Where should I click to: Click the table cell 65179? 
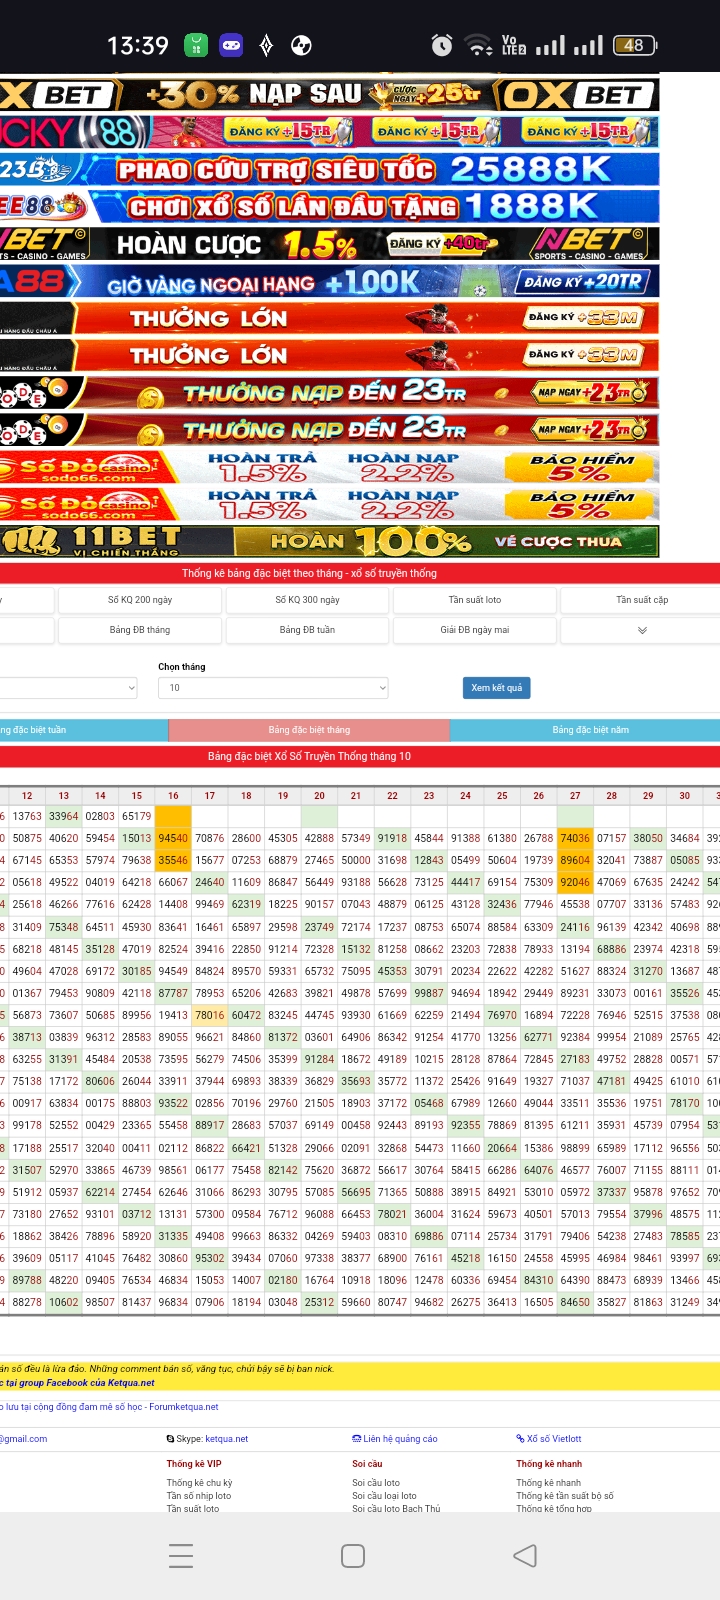(x=137, y=816)
